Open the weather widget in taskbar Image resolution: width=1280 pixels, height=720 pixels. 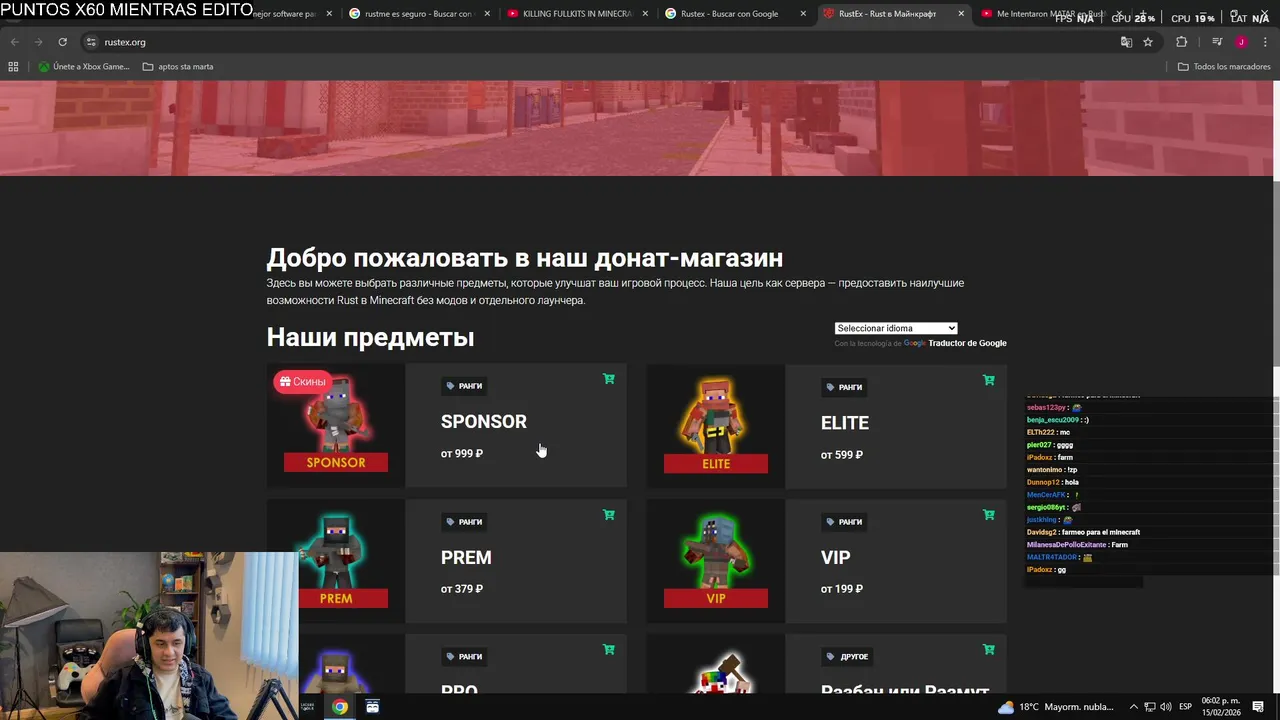click(x=1055, y=707)
